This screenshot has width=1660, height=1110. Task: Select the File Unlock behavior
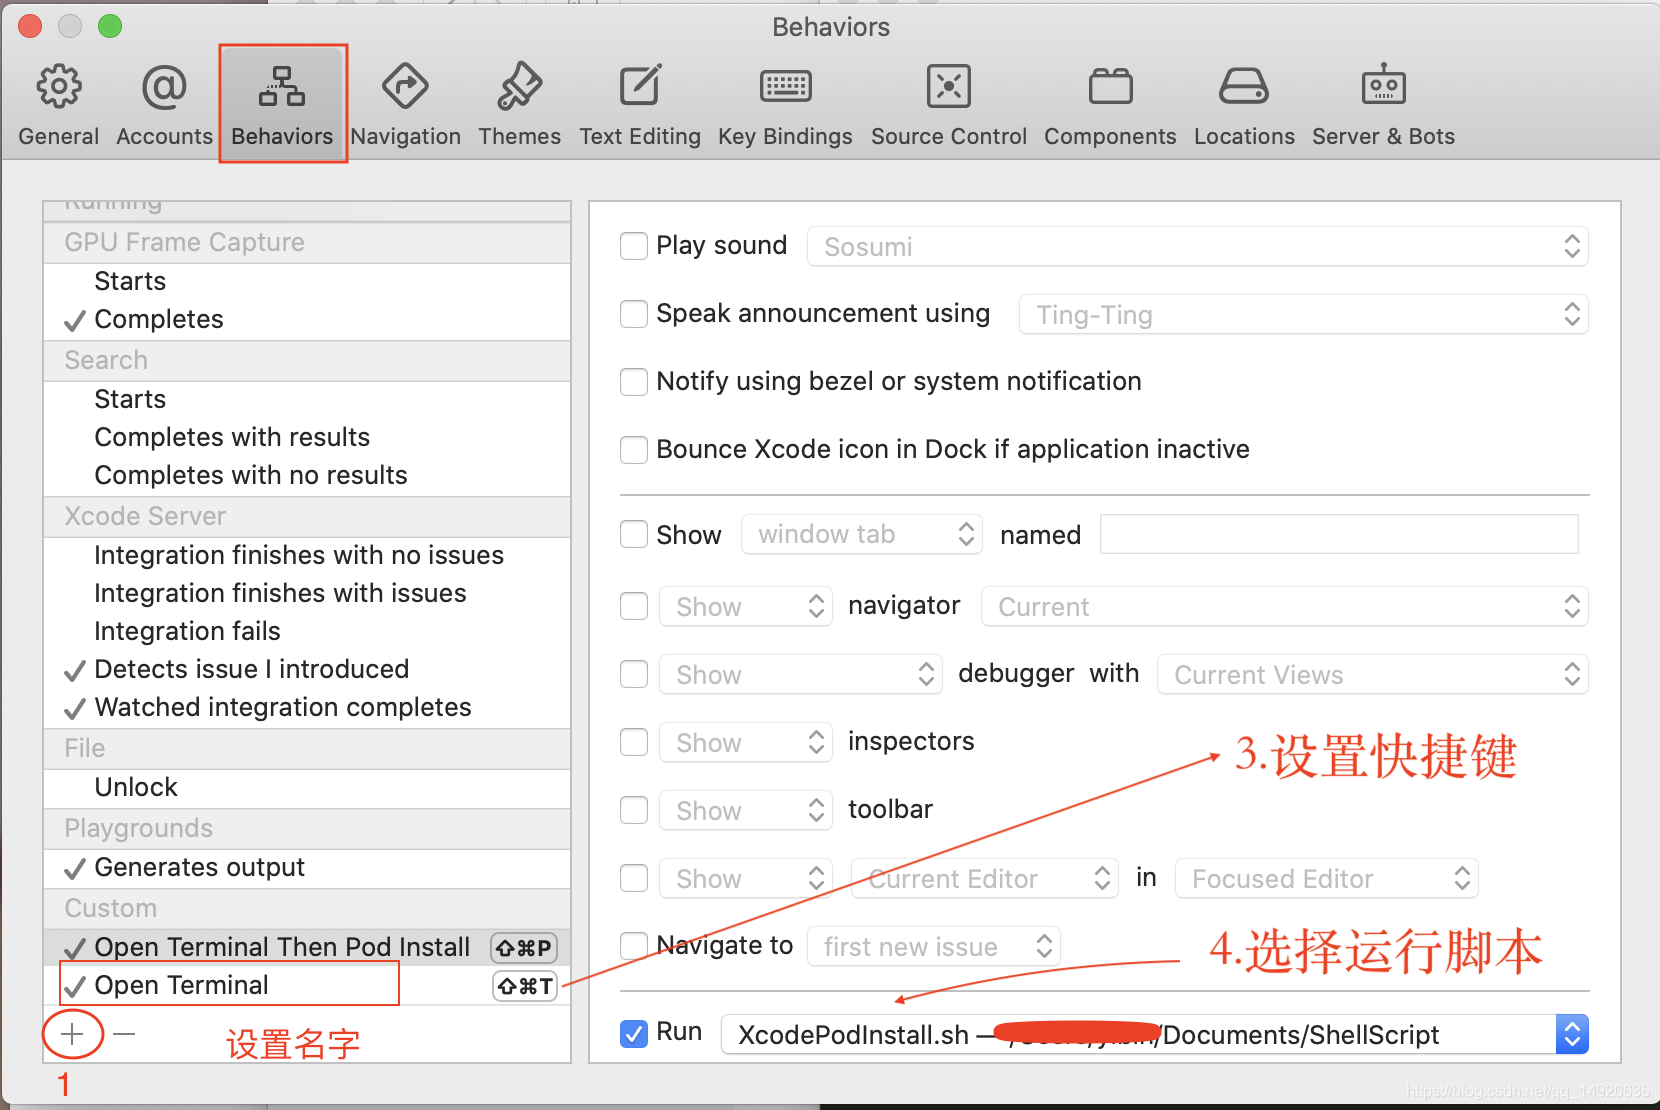click(x=307, y=788)
